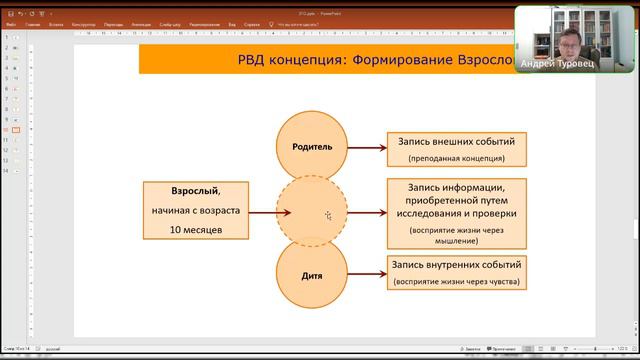Click the 'Запись информации, приобретенной путем' box

click(457, 213)
